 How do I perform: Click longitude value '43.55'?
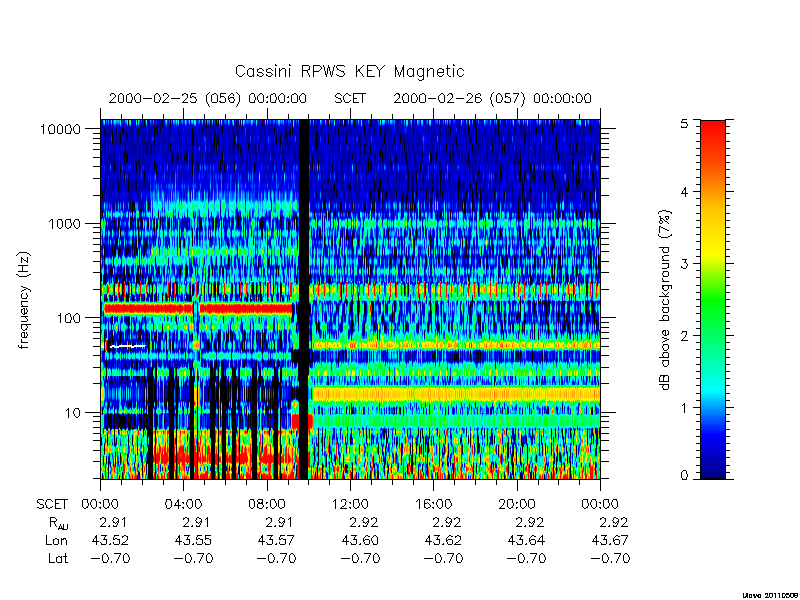point(193,540)
